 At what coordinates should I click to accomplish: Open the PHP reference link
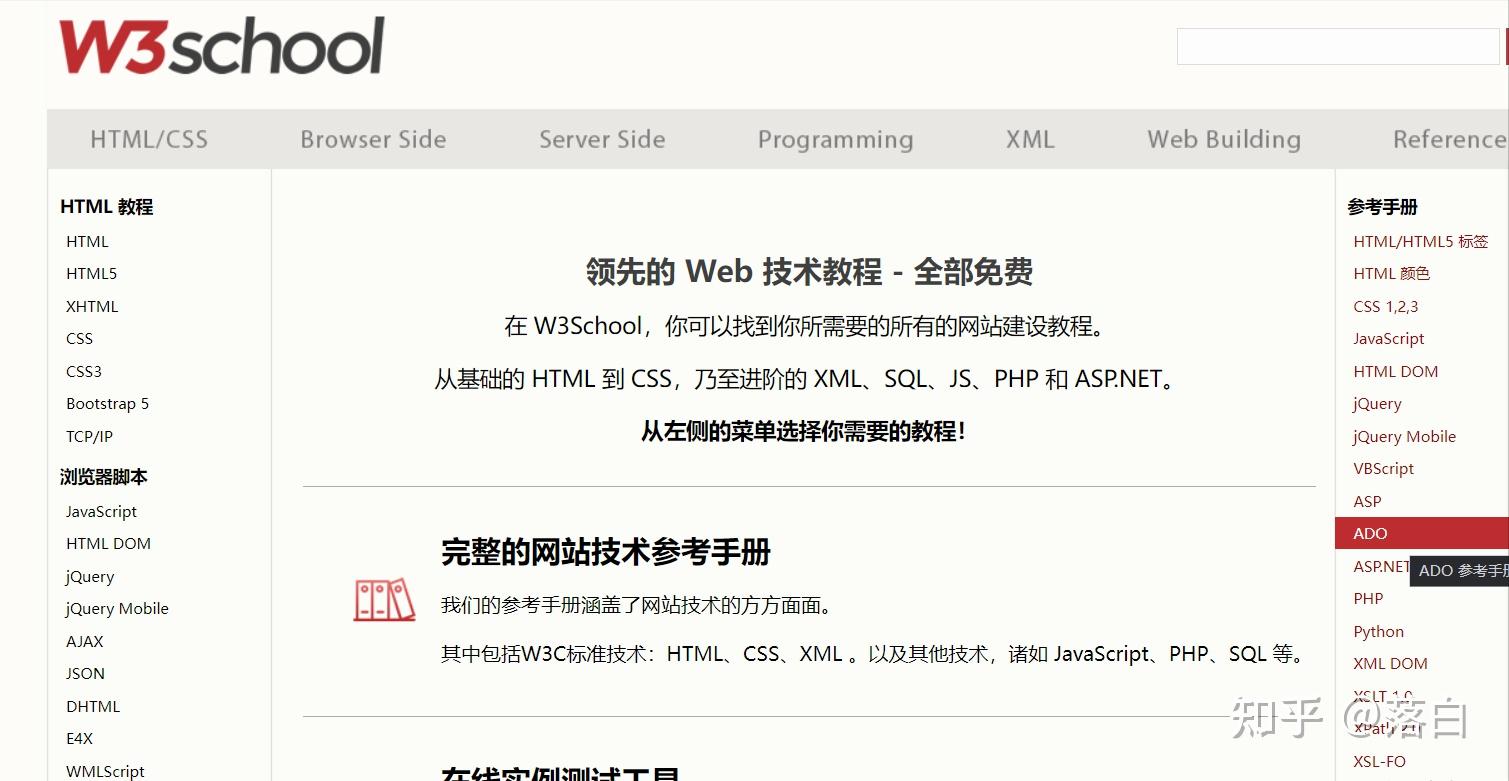pyautogui.click(x=1368, y=598)
